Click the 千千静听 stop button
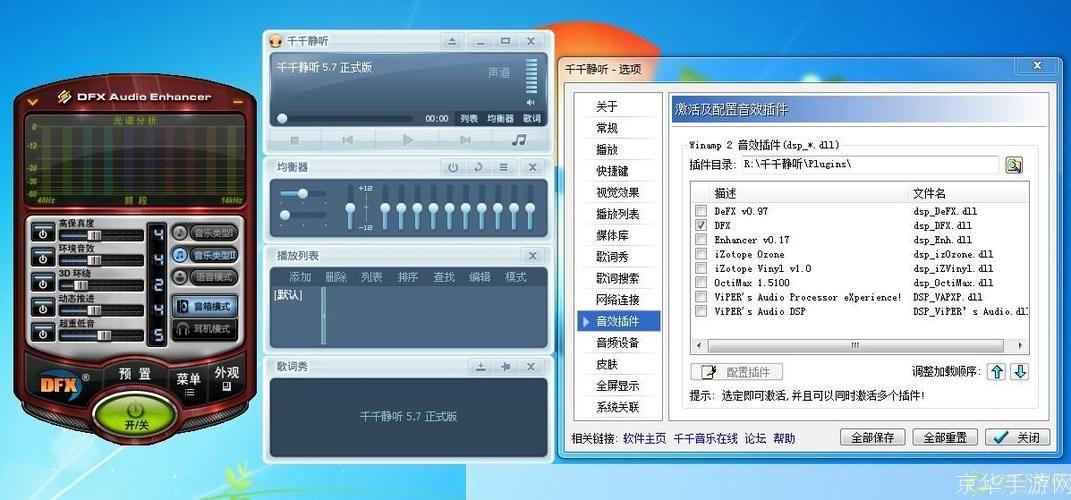This screenshot has width=1071, height=500. [295, 140]
